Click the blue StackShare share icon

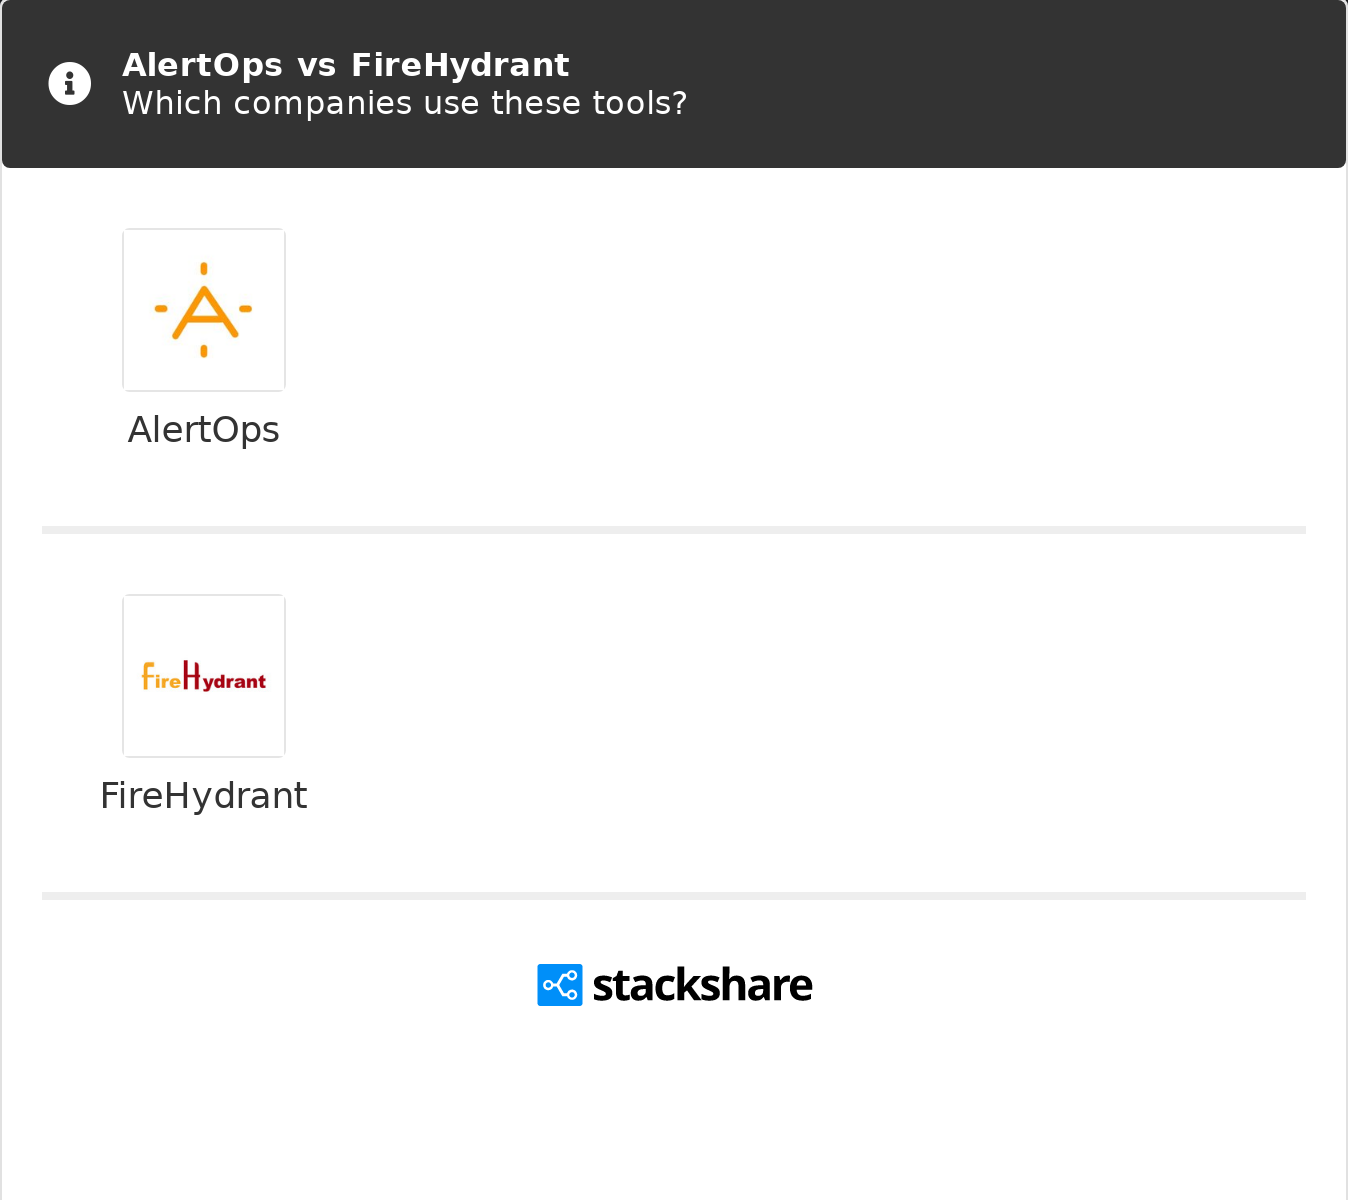560,985
